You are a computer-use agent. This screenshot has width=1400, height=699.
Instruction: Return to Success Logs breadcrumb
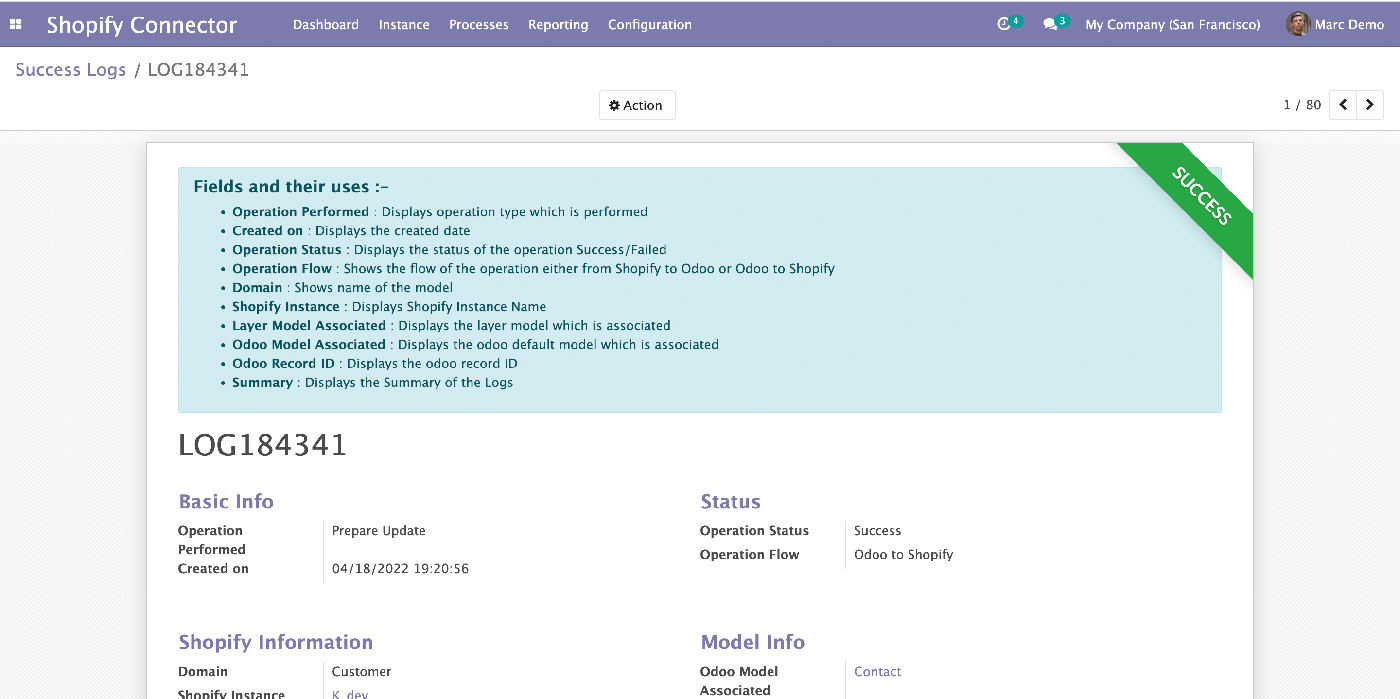pyautogui.click(x=71, y=70)
